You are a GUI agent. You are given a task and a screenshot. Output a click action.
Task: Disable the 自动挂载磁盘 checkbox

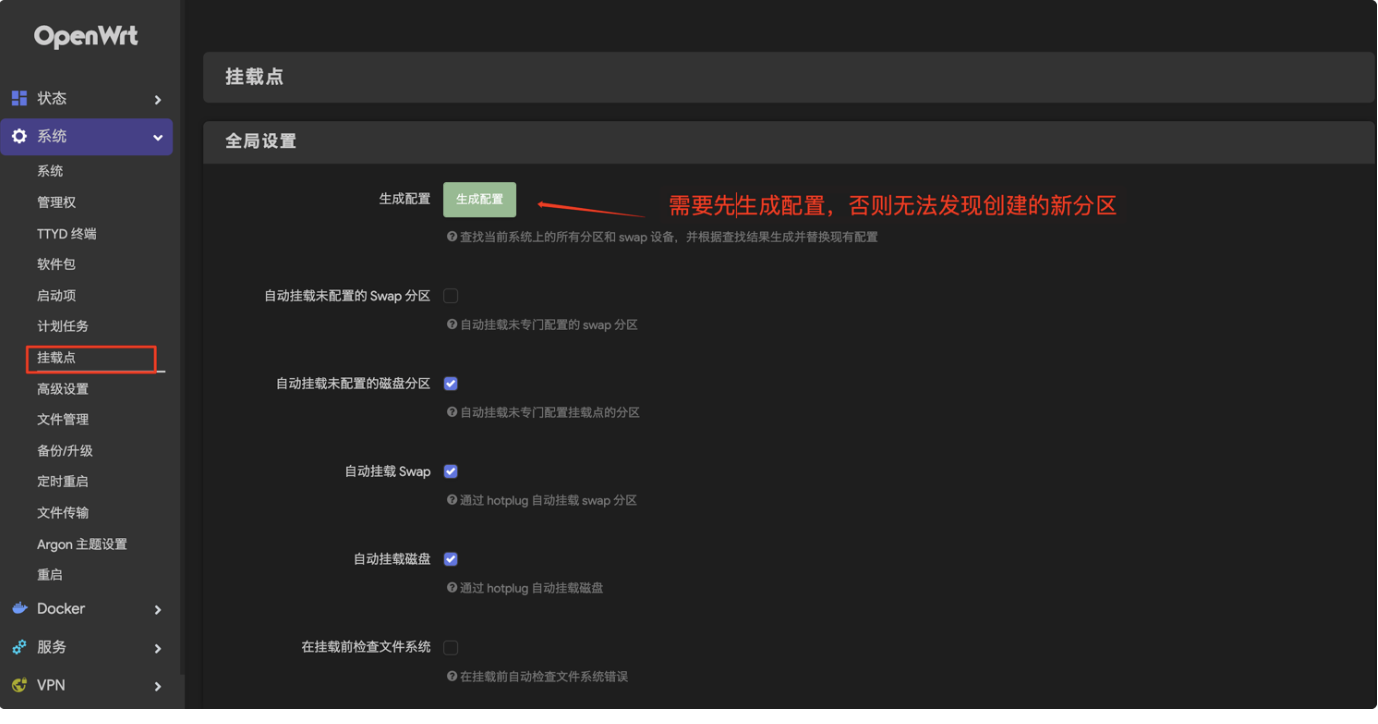pos(450,559)
